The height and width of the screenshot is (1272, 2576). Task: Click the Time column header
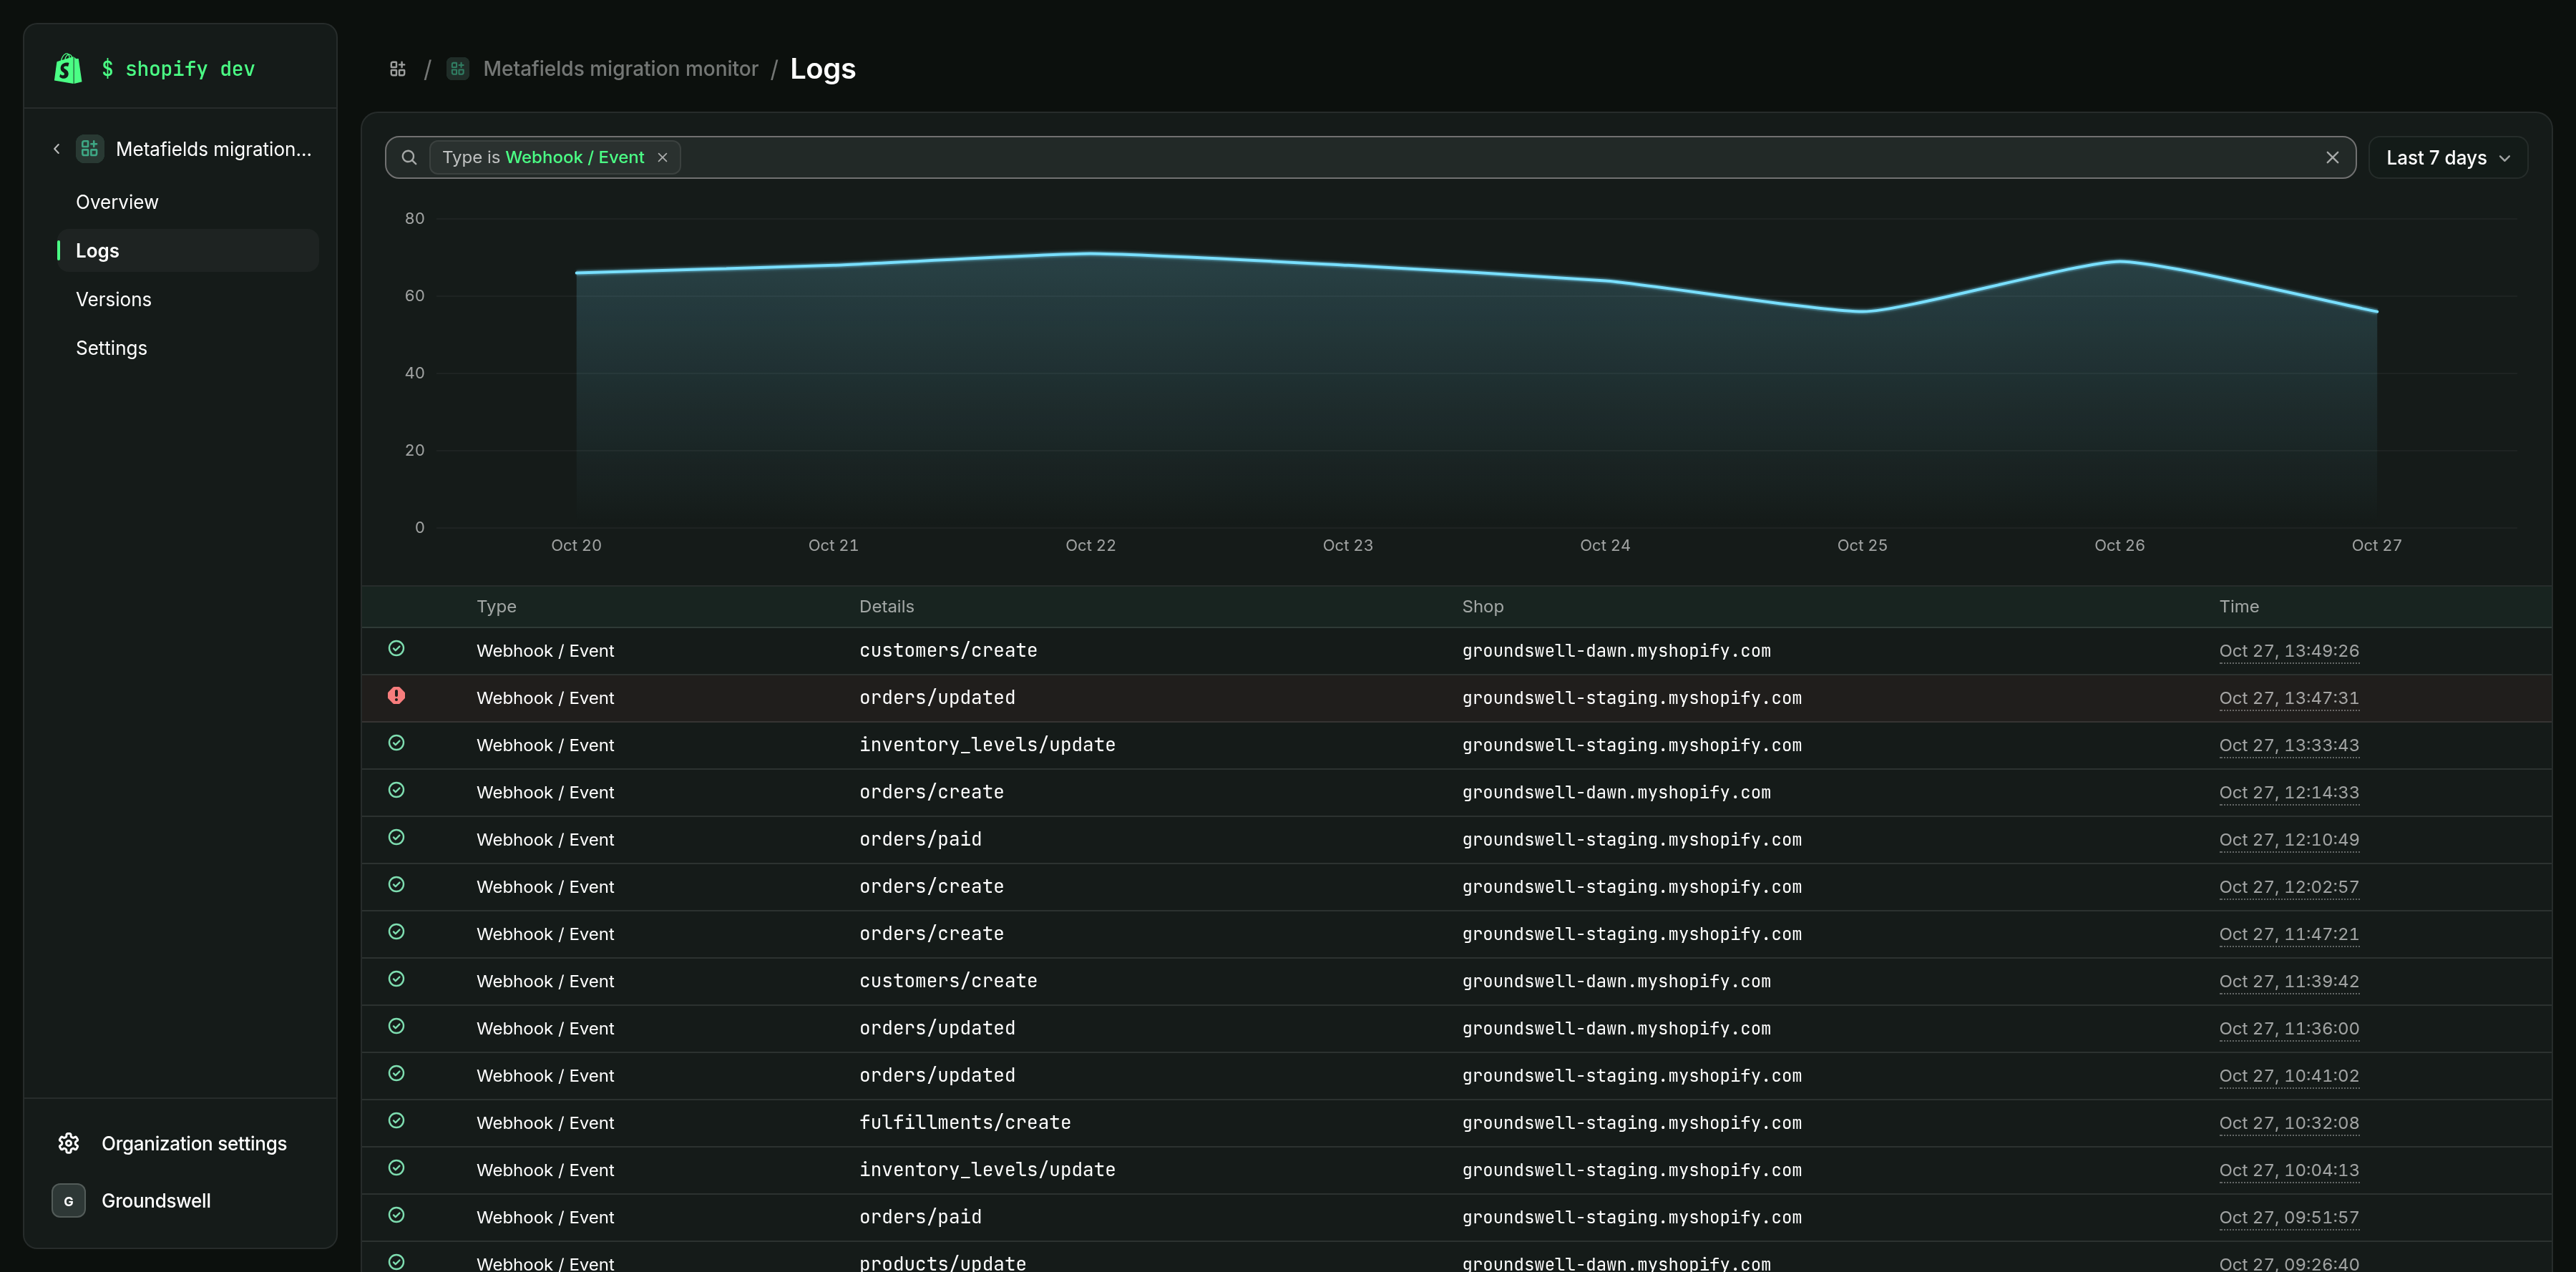click(2239, 606)
